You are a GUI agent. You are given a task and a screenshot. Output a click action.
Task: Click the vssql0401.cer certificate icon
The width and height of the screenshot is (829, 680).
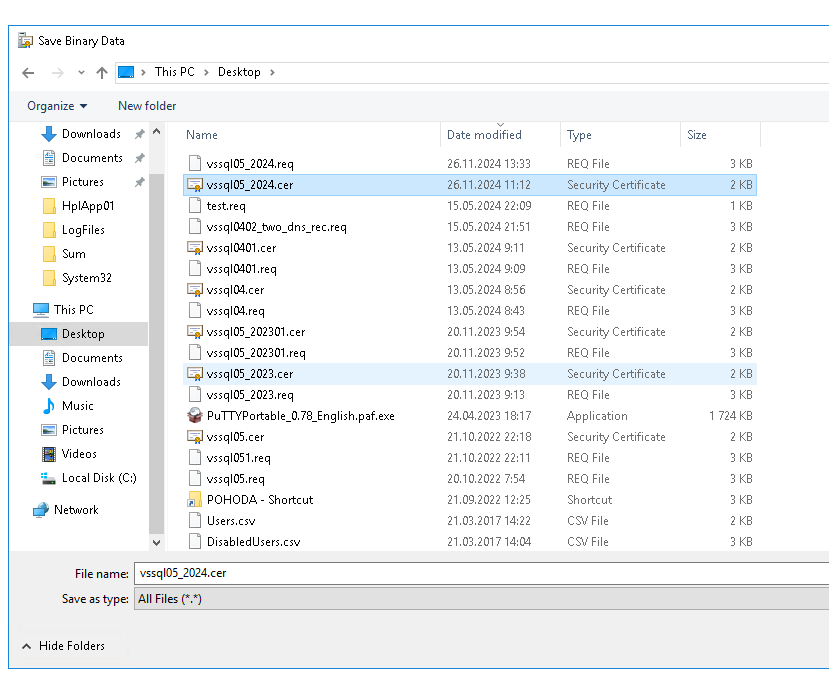[x=195, y=248]
